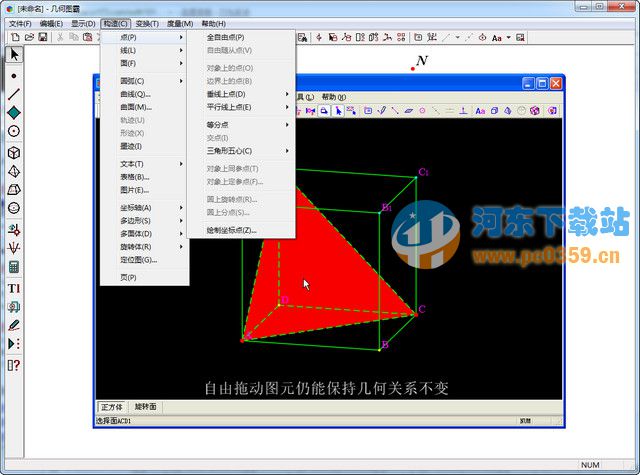Image resolution: width=640 pixels, height=475 pixels.
Task: Select the pyramid solid tool
Action: click(x=14, y=171)
